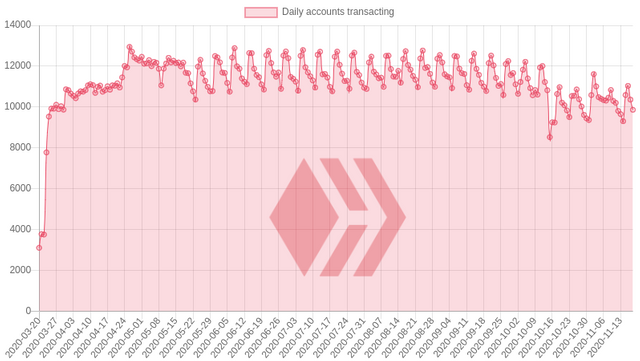The image size is (640, 361).
Task: Click the 2020-11-13 x-axis date label
Action: tap(606, 336)
